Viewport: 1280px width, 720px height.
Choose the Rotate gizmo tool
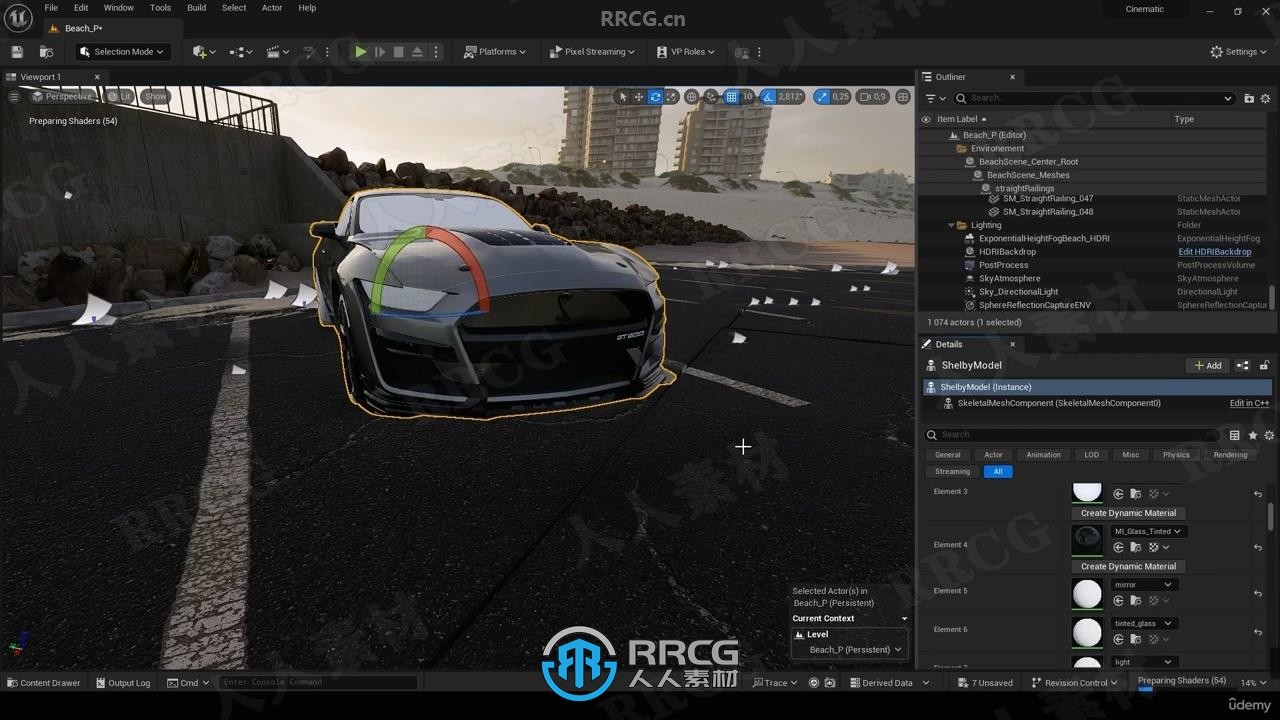pyautogui.click(x=655, y=97)
